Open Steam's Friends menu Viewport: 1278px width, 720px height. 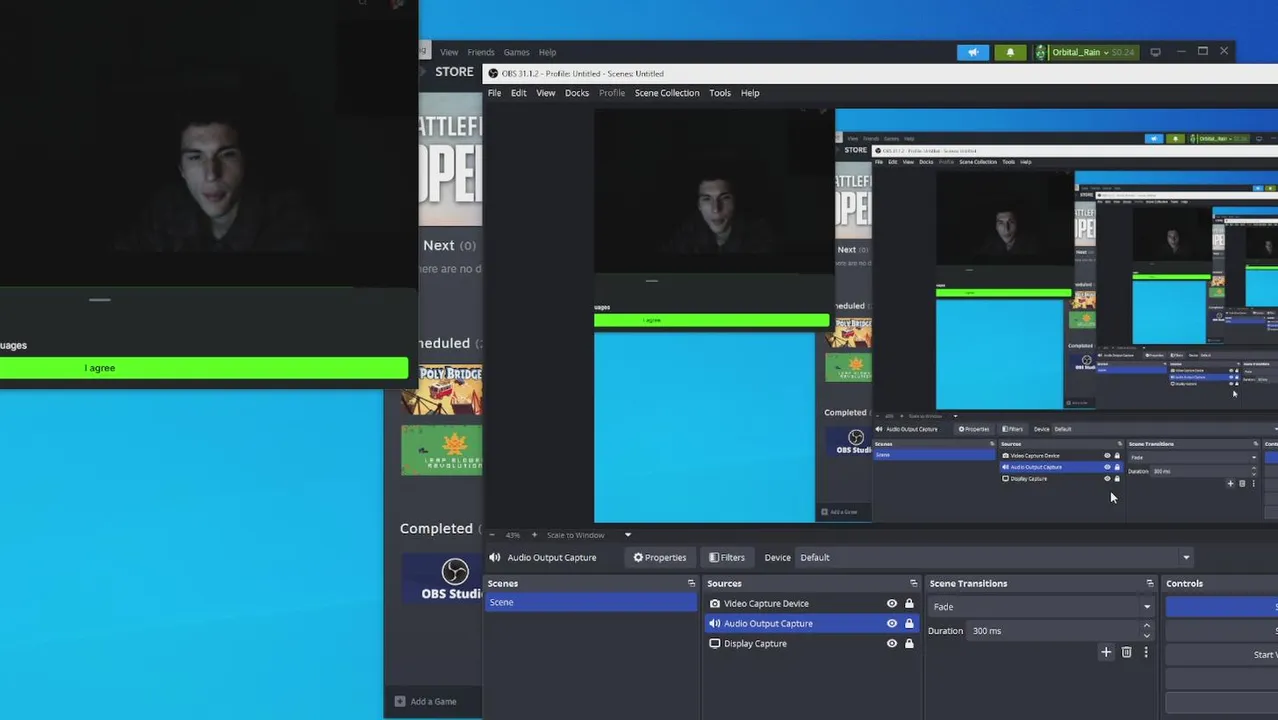pyautogui.click(x=481, y=52)
